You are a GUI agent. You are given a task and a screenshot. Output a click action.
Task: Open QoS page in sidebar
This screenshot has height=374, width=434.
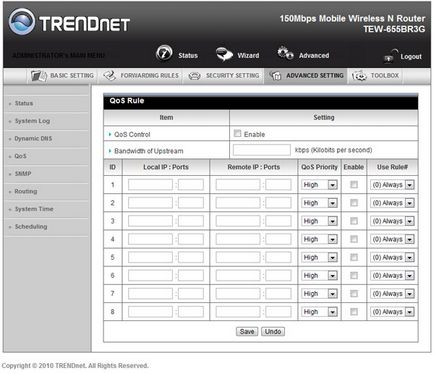click(x=20, y=156)
